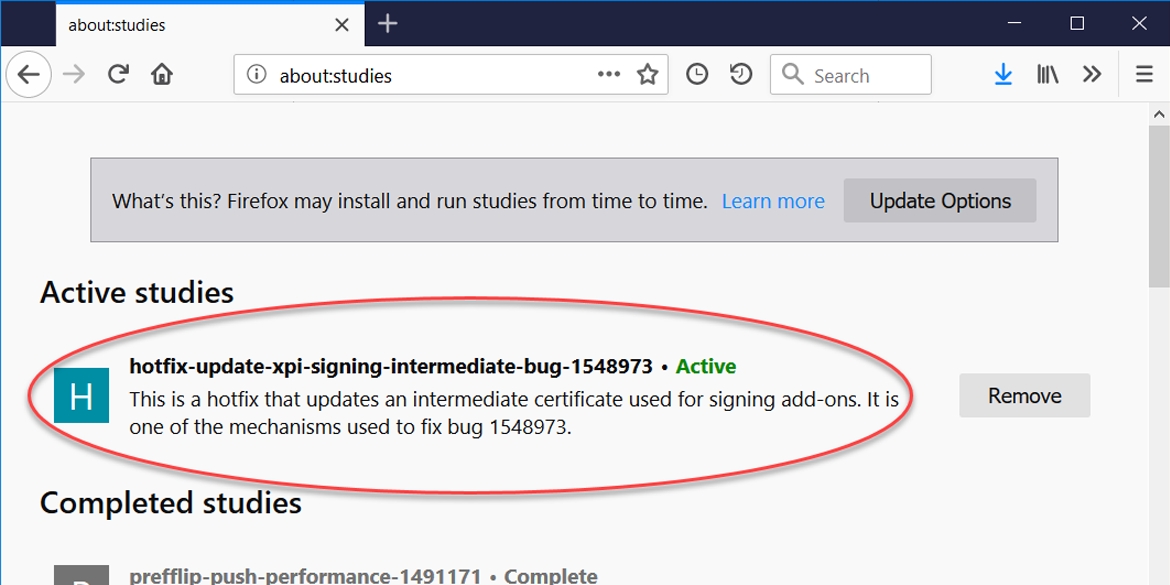The image size is (1170, 585).
Task: Maximize the Firefox window
Action: pos(1077,24)
